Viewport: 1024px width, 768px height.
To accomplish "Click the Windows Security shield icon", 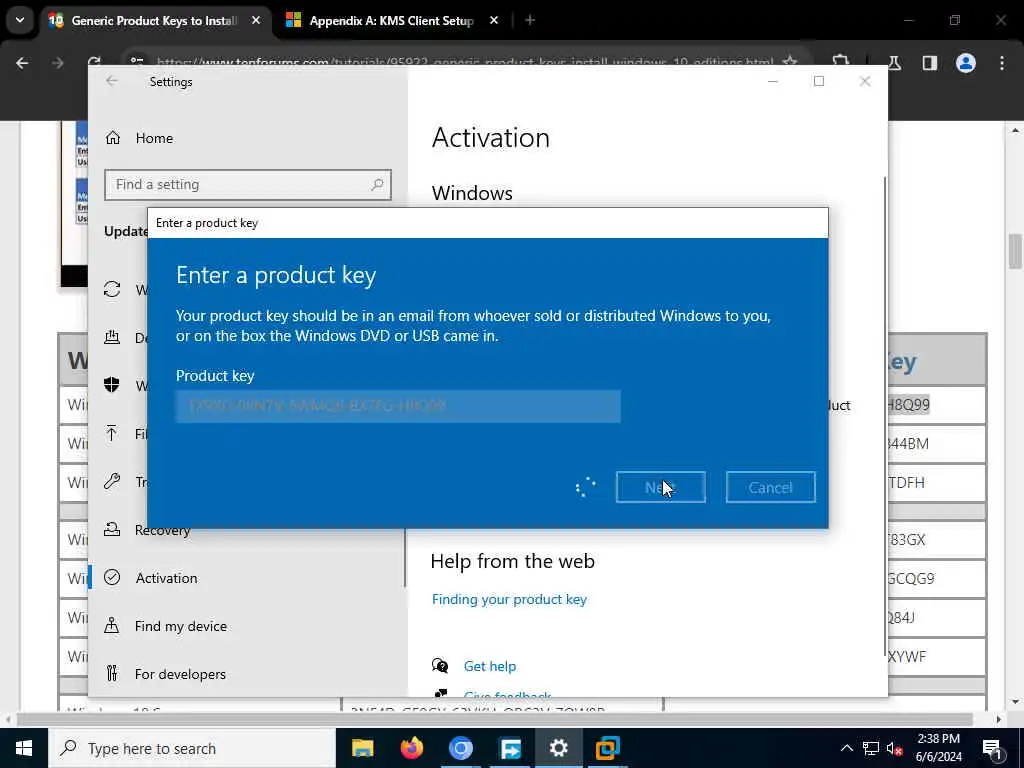I will tap(112, 385).
